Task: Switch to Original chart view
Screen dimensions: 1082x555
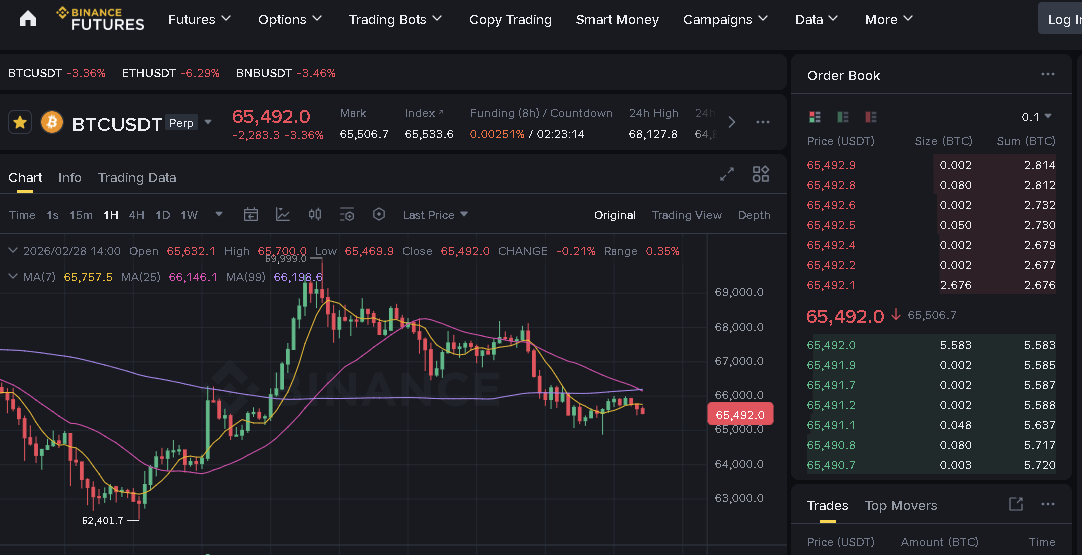Action: [614, 215]
